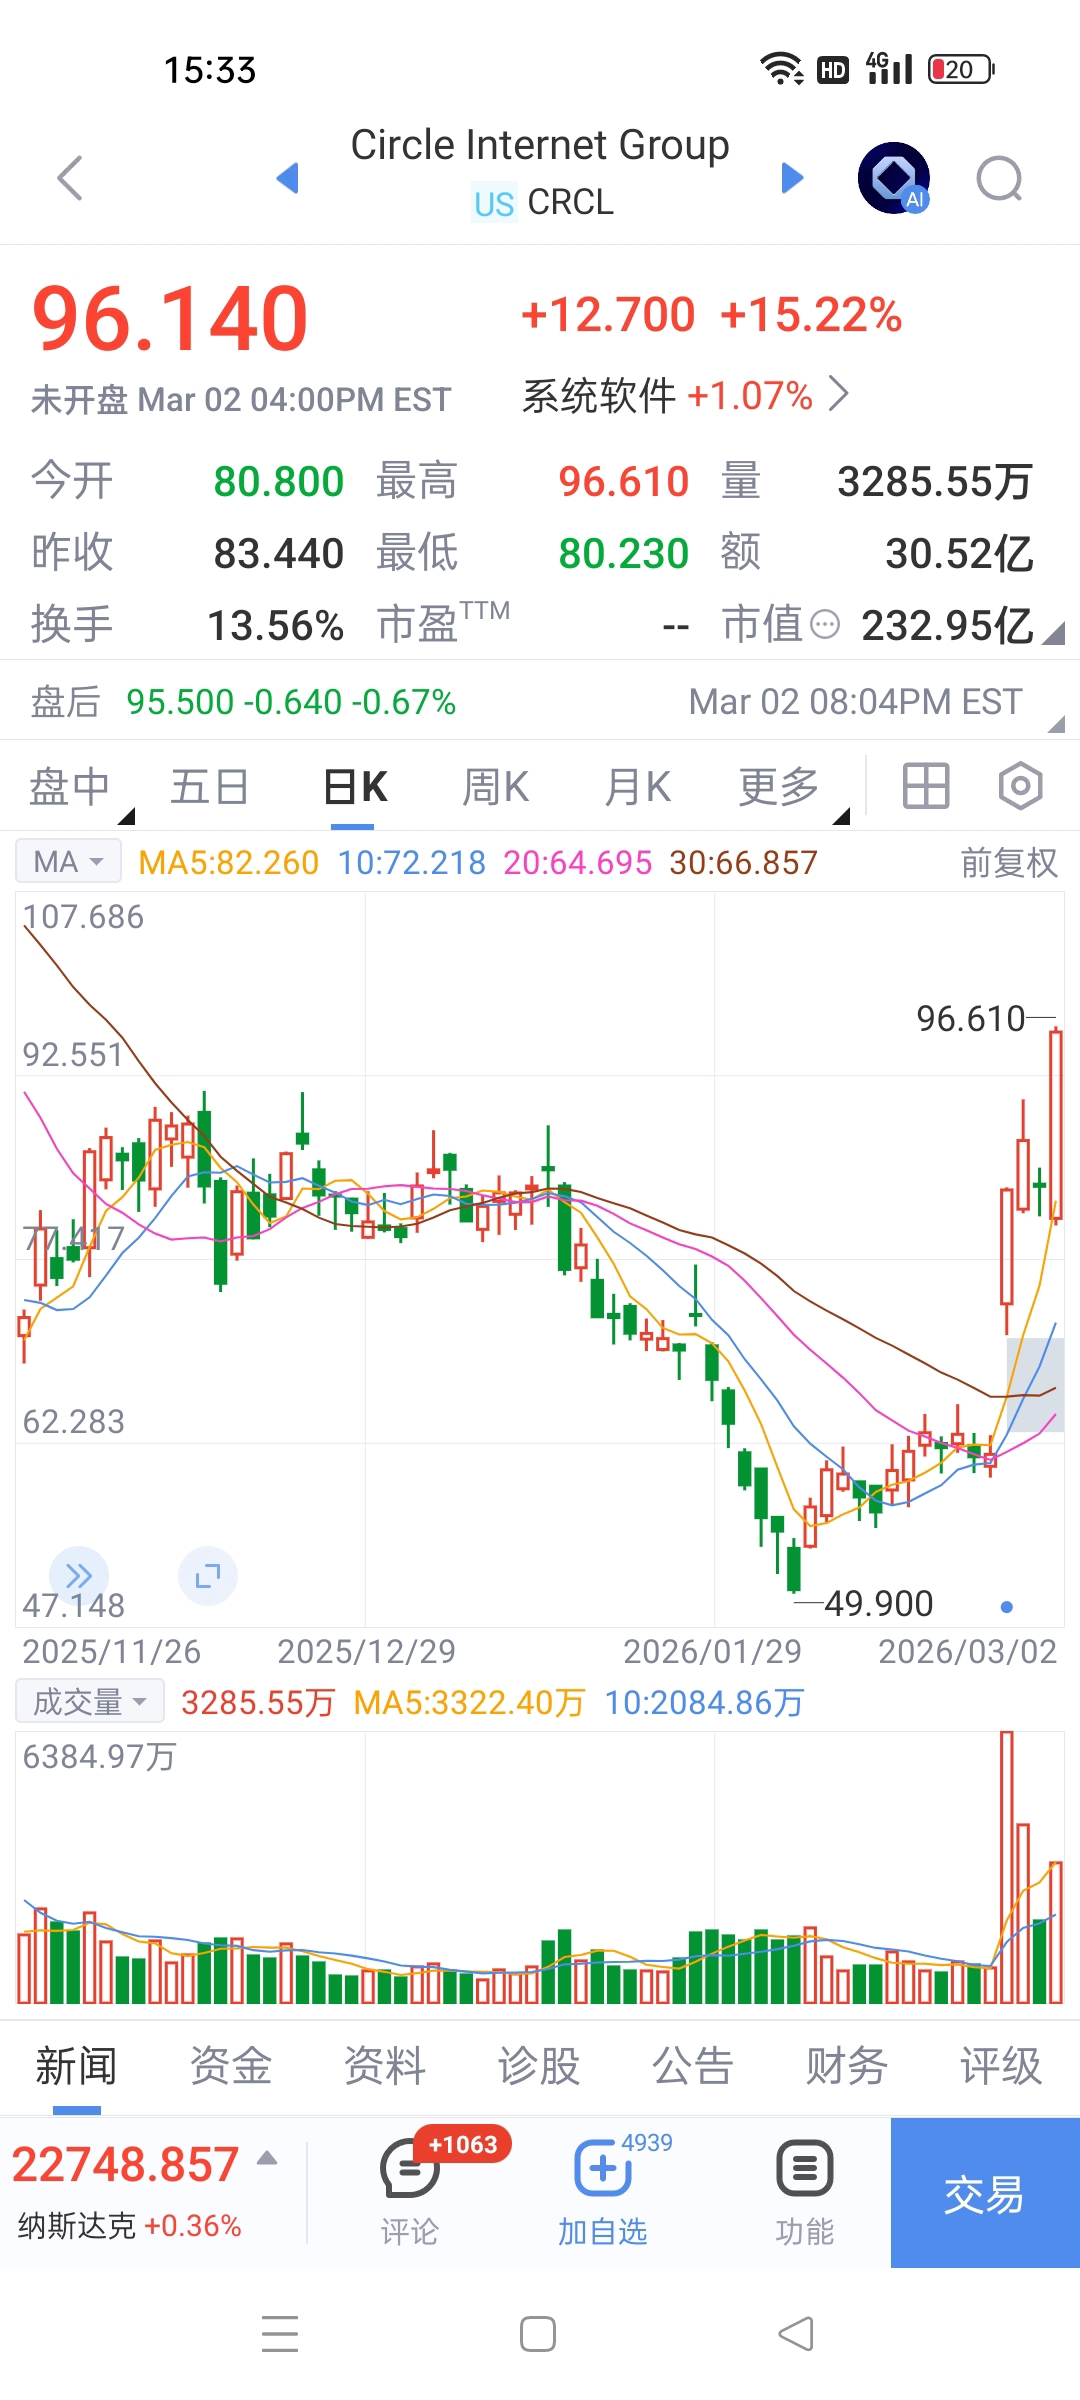
Task: Tap the back arrow icon
Action: [70, 178]
